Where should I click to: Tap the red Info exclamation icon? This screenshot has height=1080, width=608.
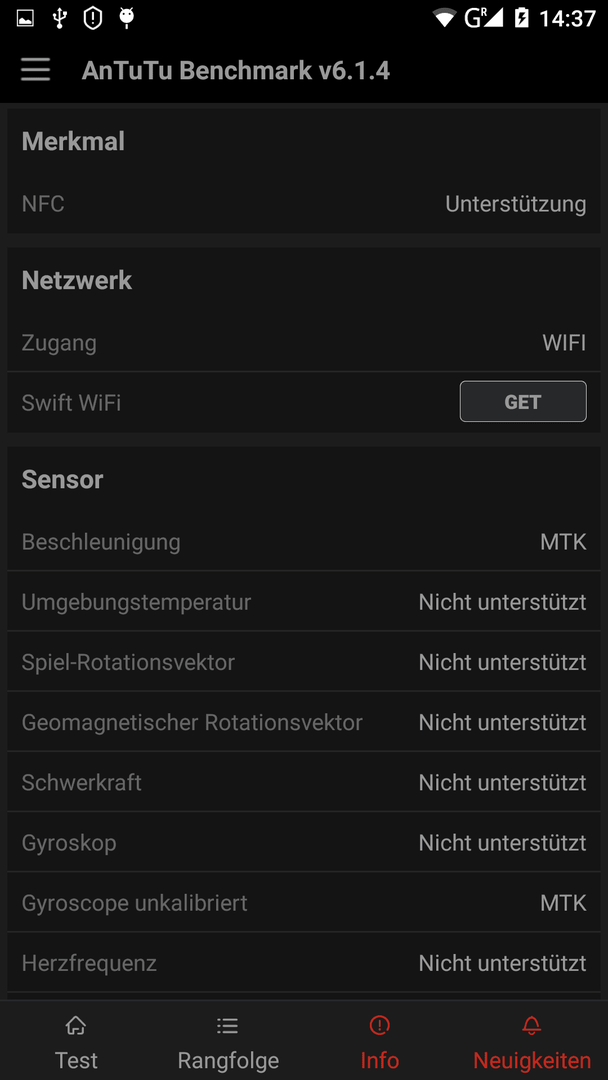(379, 1026)
